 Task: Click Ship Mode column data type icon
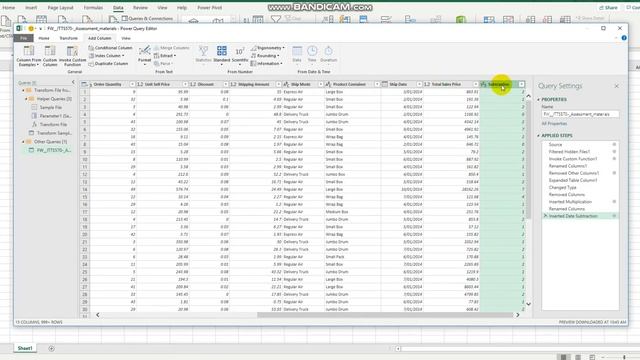pos(286,84)
